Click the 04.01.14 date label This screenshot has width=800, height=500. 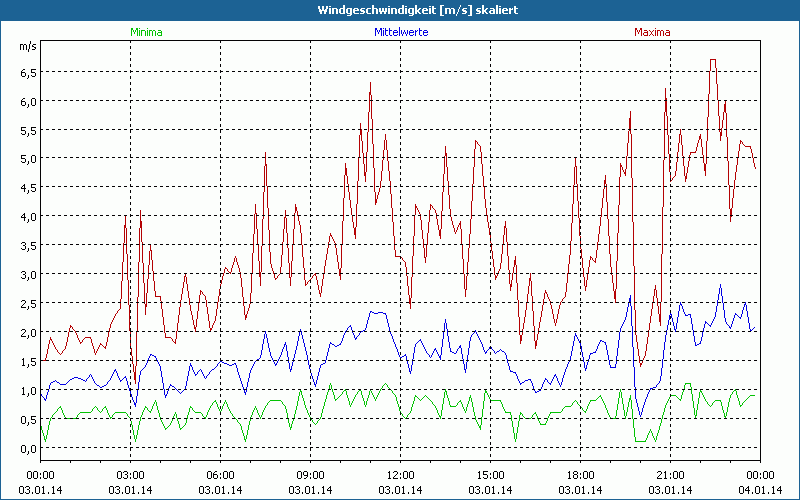tap(759, 489)
